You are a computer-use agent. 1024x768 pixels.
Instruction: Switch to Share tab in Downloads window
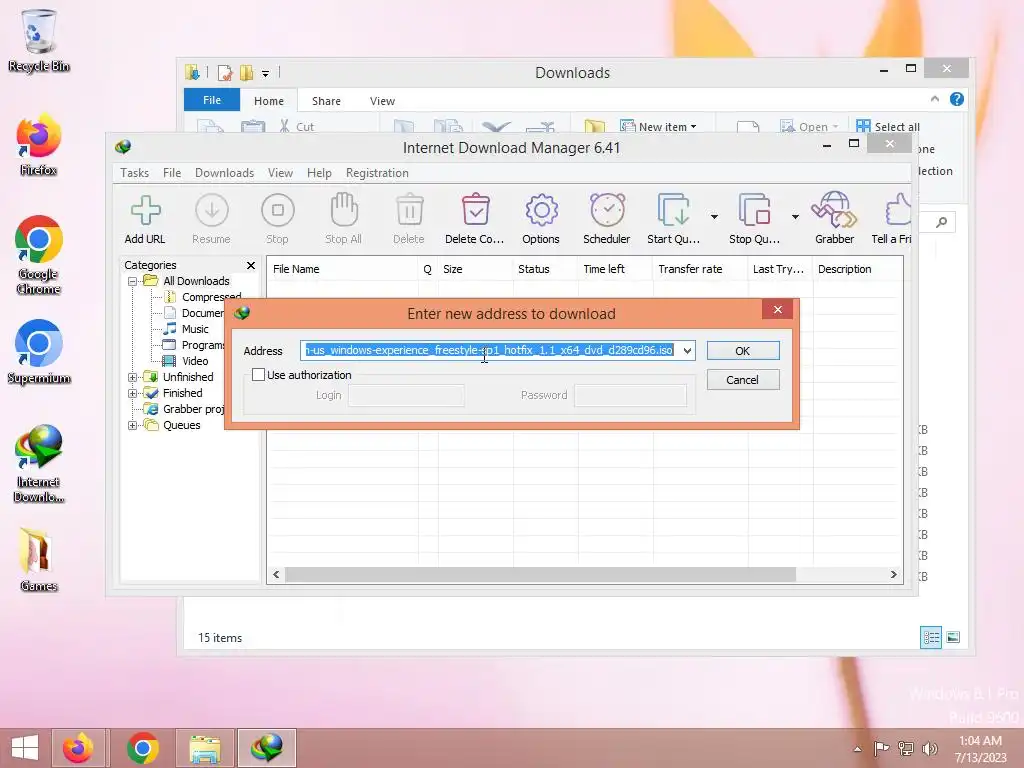pyautogui.click(x=327, y=101)
